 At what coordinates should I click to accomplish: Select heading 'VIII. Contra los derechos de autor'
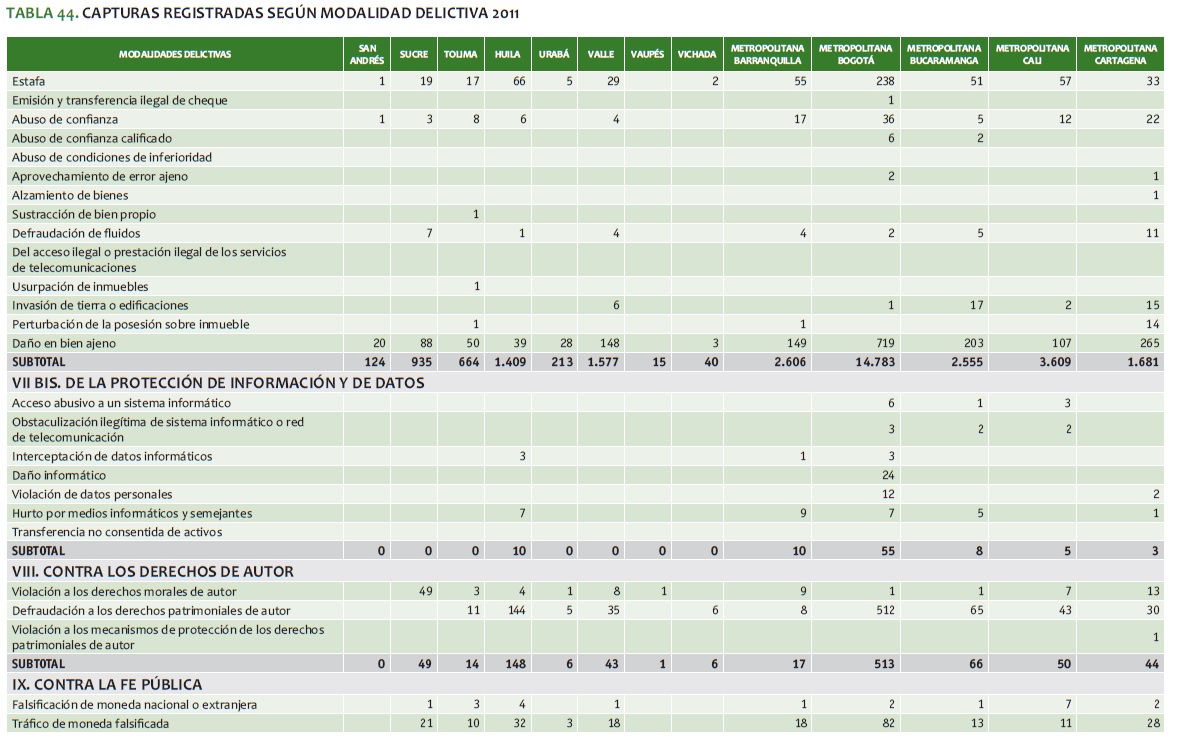pyautogui.click(x=153, y=572)
